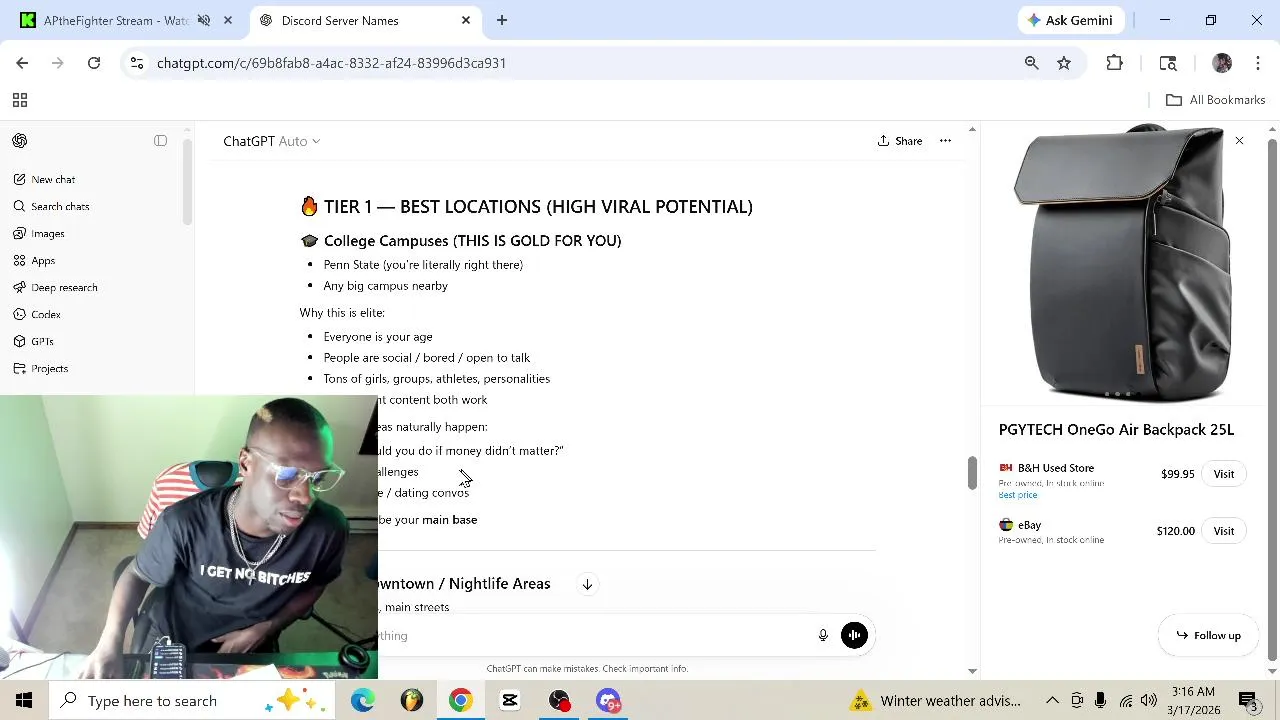
Task: Click the Follow up button
Action: (x=1208, y=636)
